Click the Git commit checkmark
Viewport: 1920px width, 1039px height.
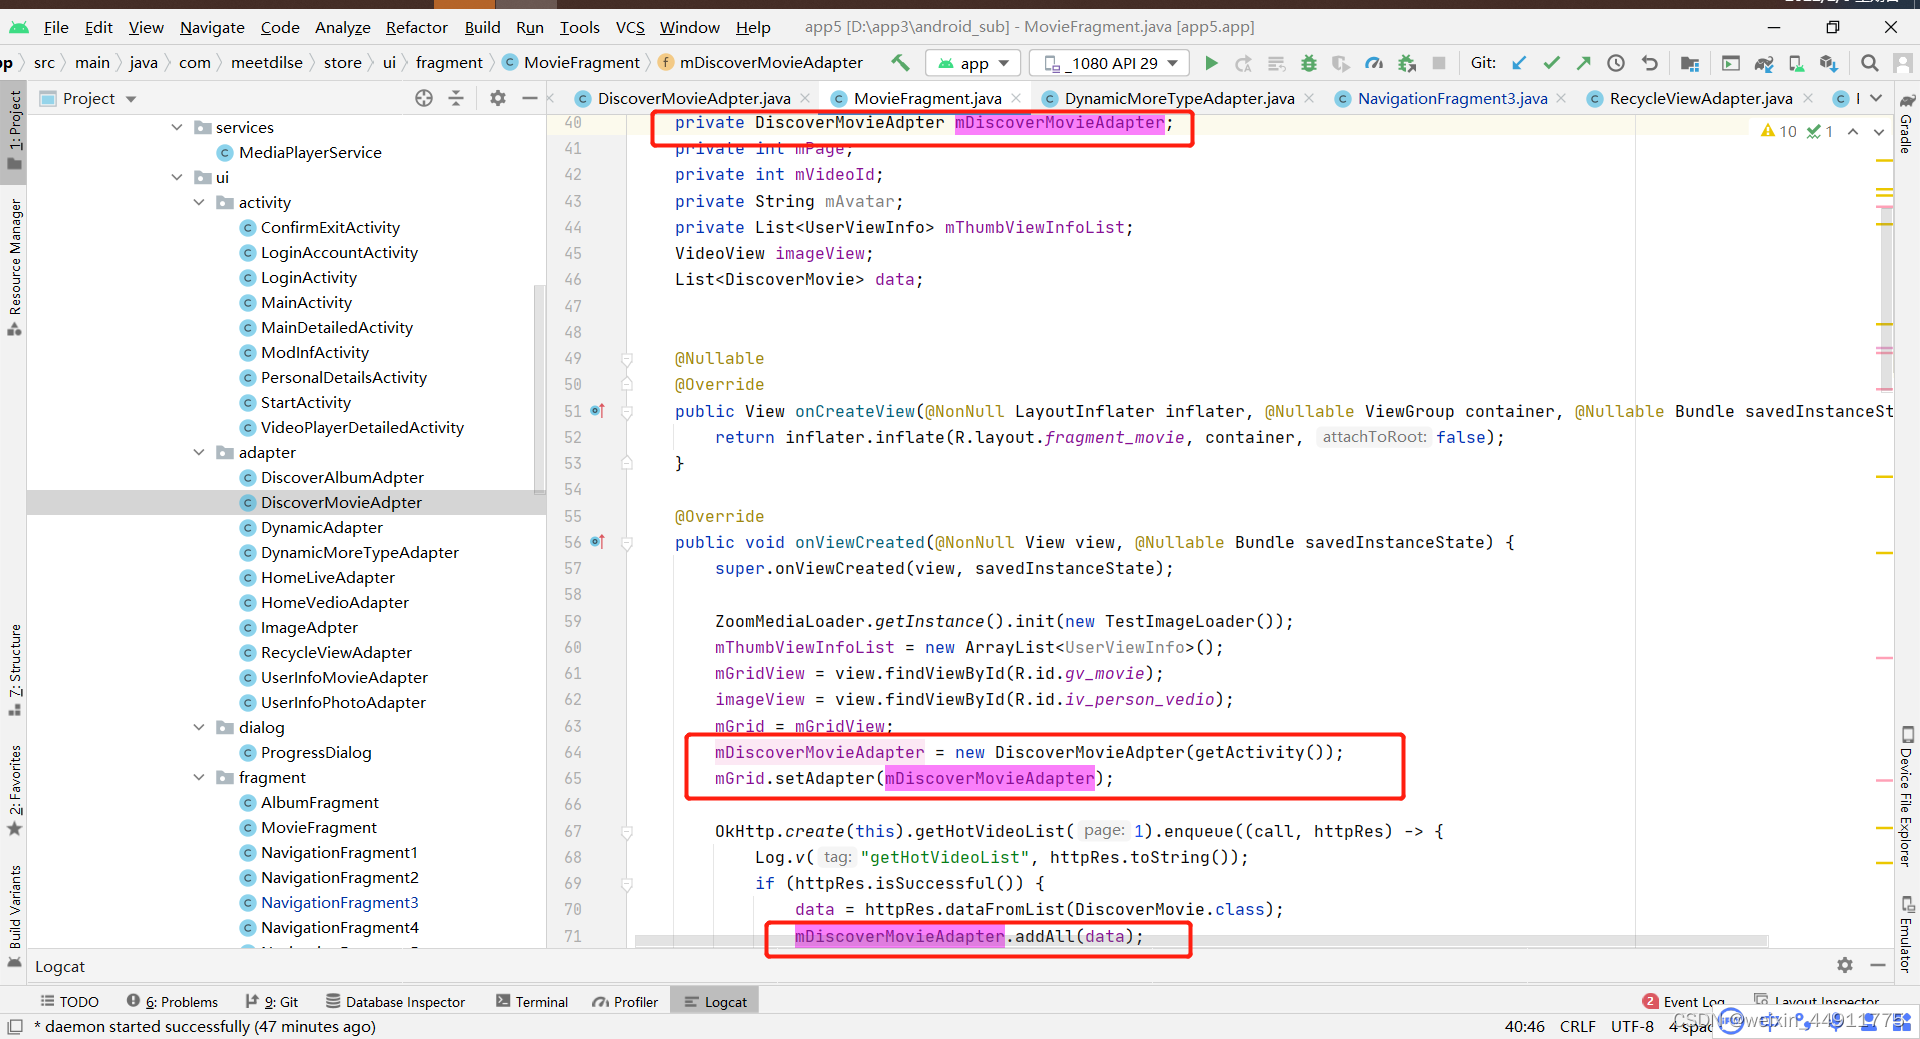[1552, 63]
